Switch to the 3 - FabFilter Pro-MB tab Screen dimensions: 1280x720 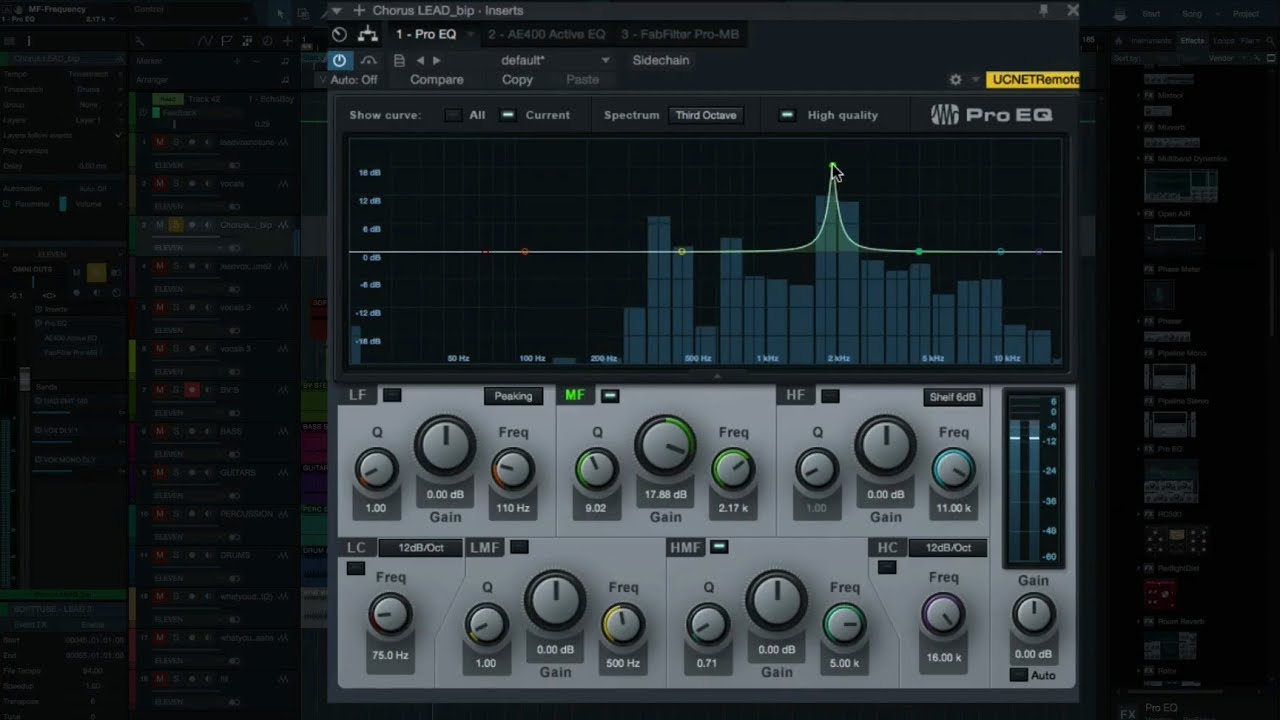(680, 34)
